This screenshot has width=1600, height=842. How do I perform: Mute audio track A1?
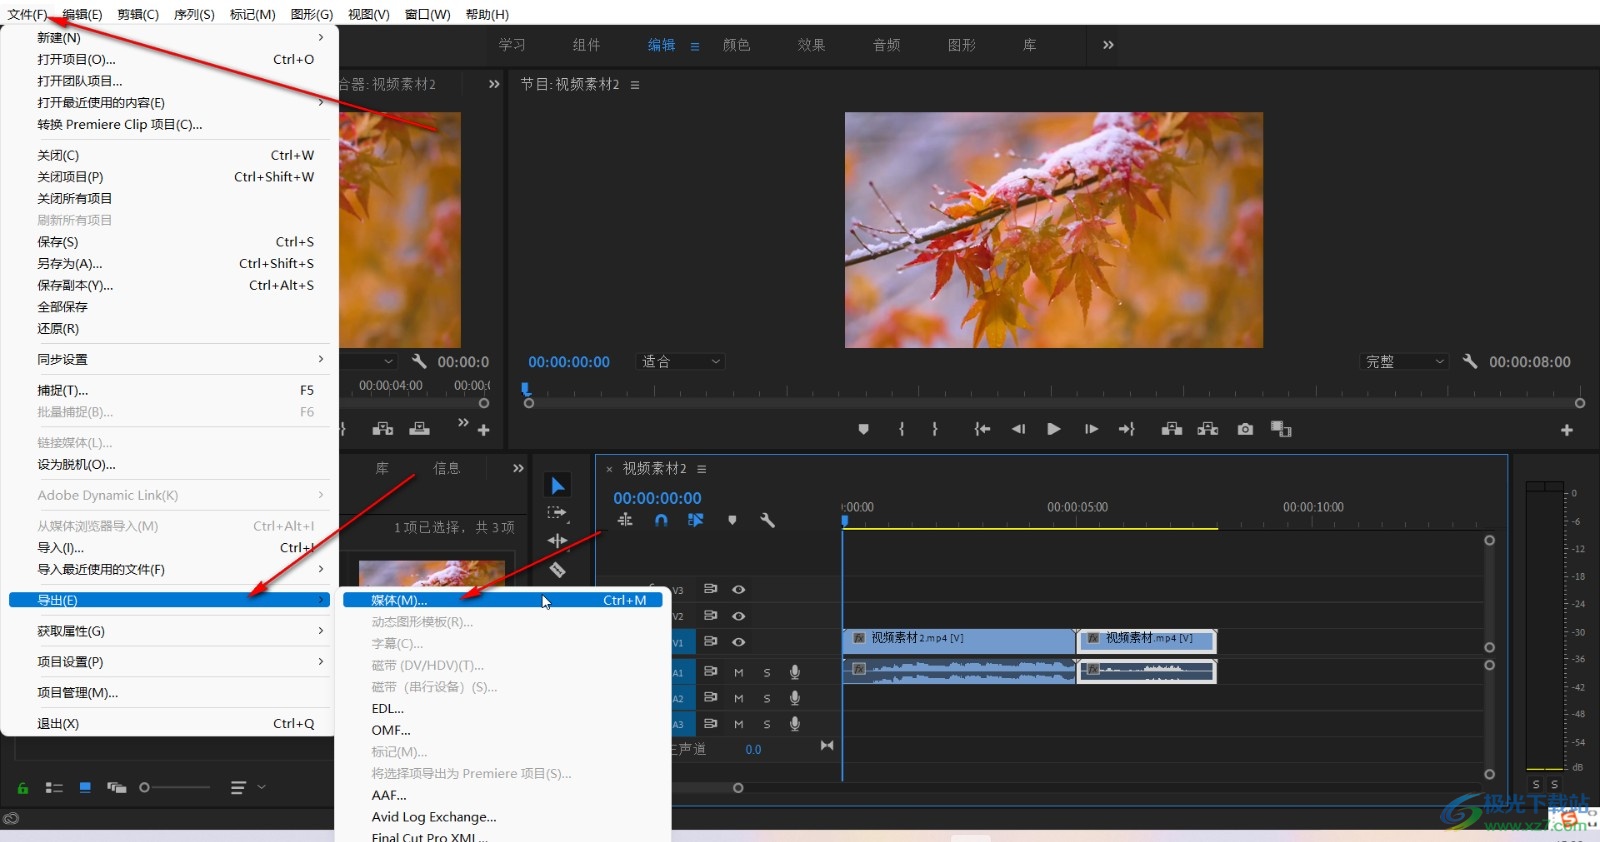pos(739,672)
